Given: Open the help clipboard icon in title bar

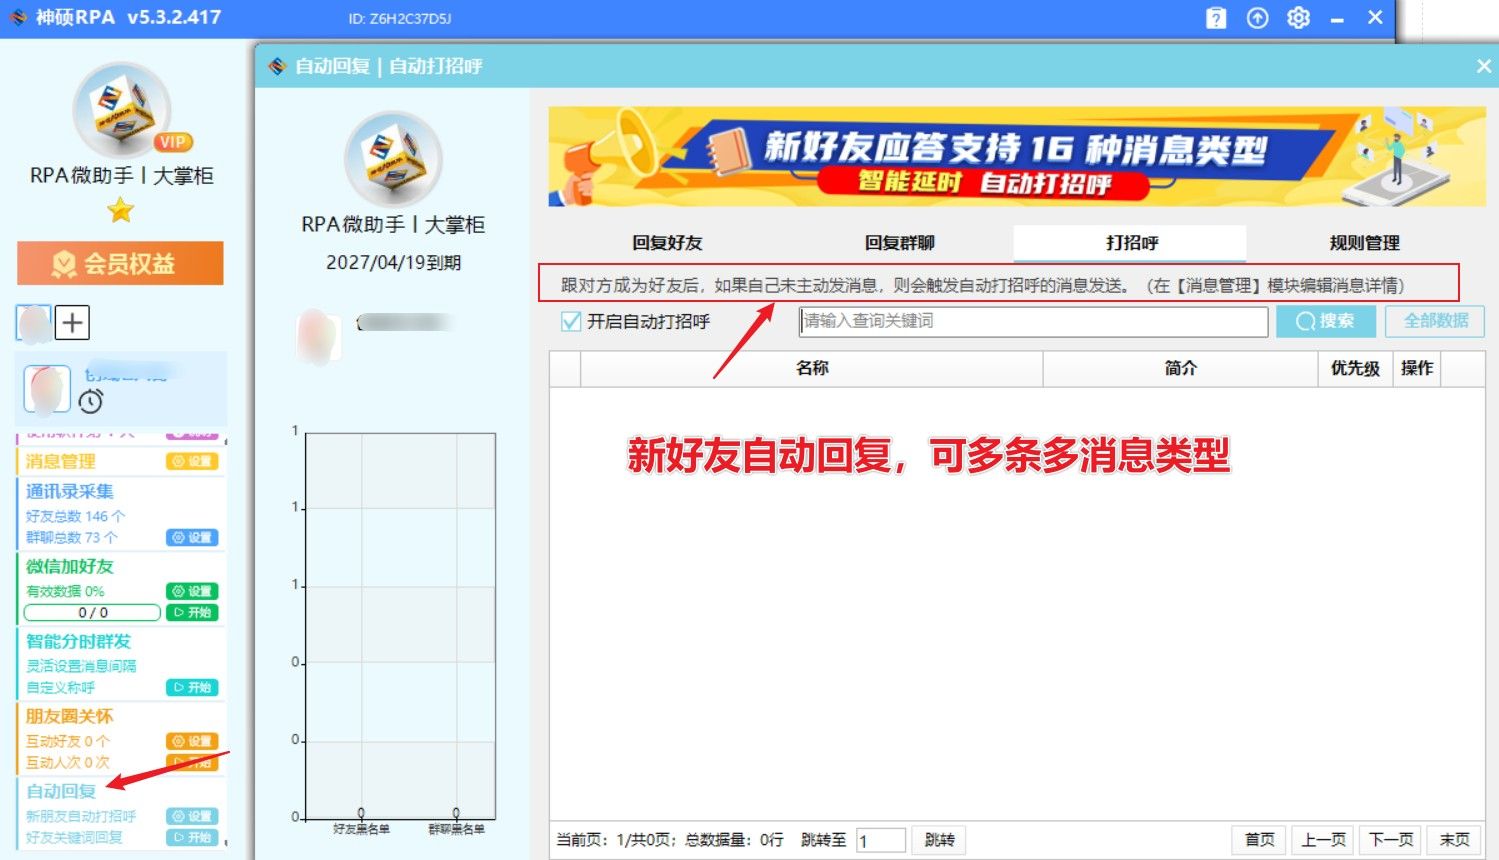Looking at the screenshot, I should click(1216, 18).
